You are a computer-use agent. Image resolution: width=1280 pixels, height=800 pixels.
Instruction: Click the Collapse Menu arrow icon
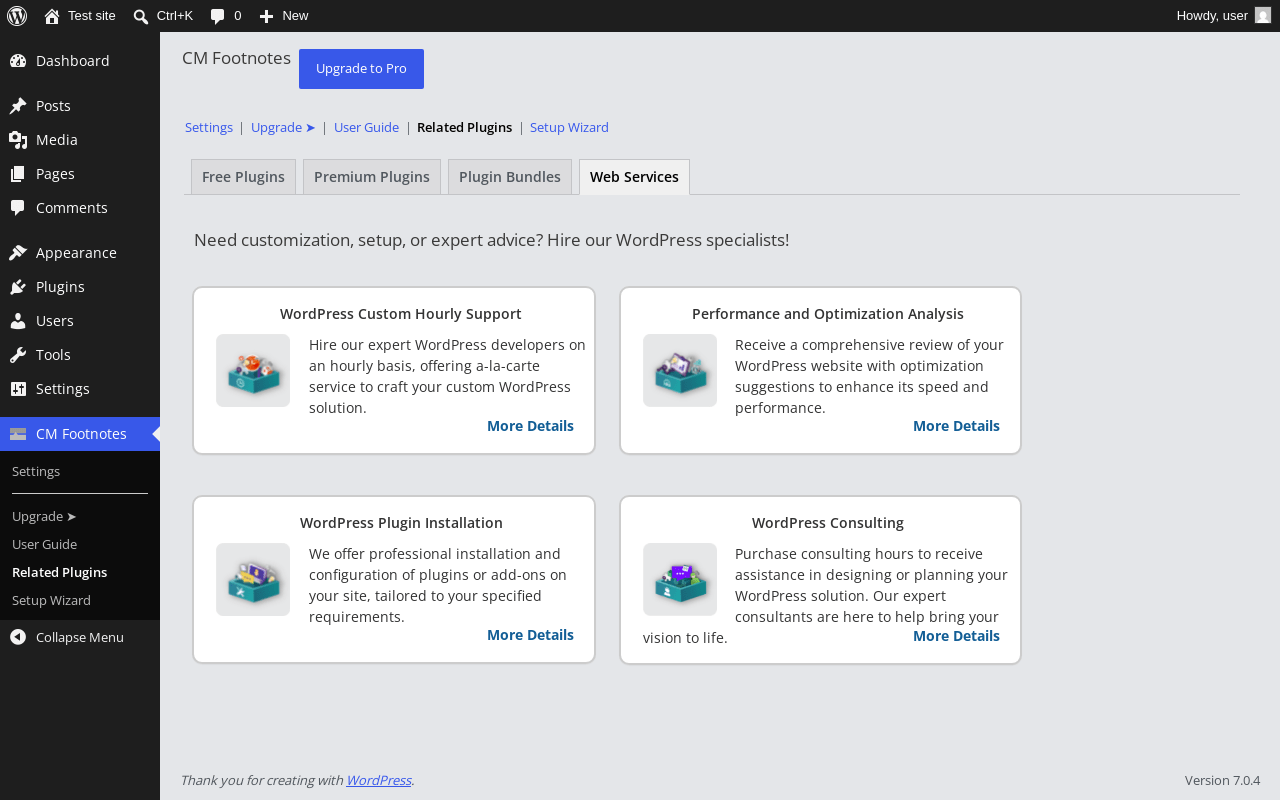pyautogui.click(x=18, y=637)
